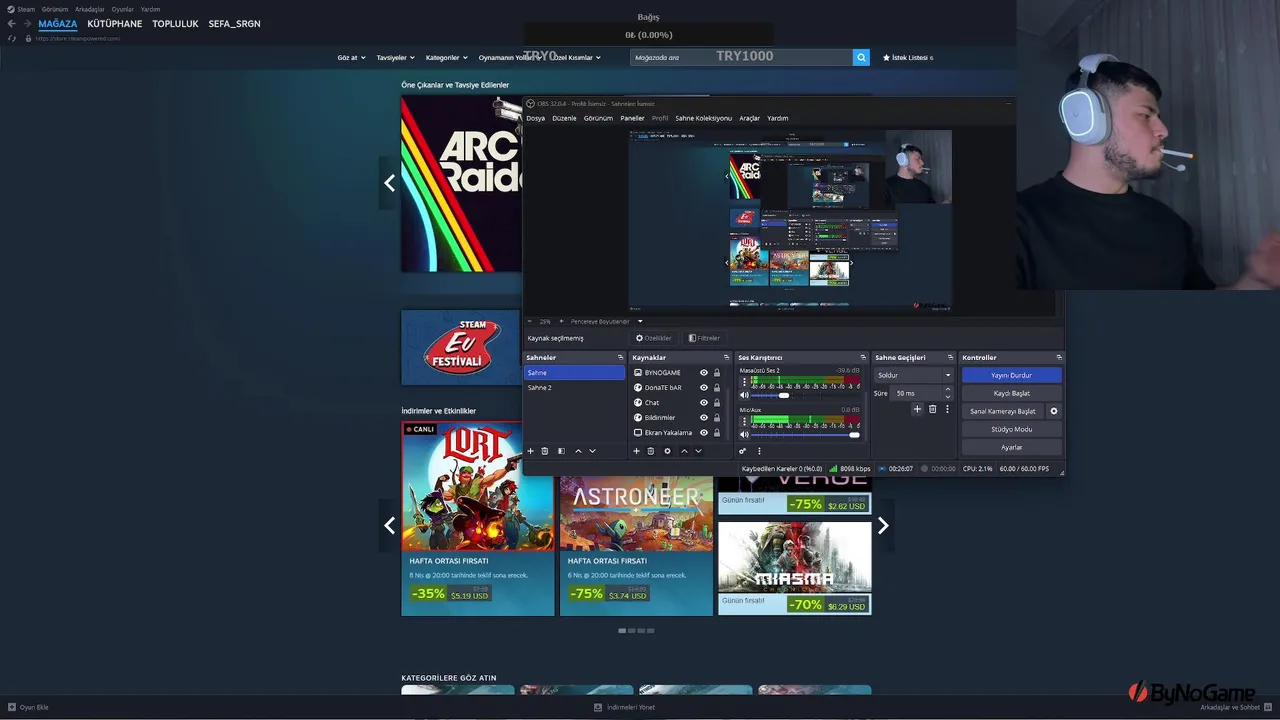Open advanced audio properties gears icon

742,451
